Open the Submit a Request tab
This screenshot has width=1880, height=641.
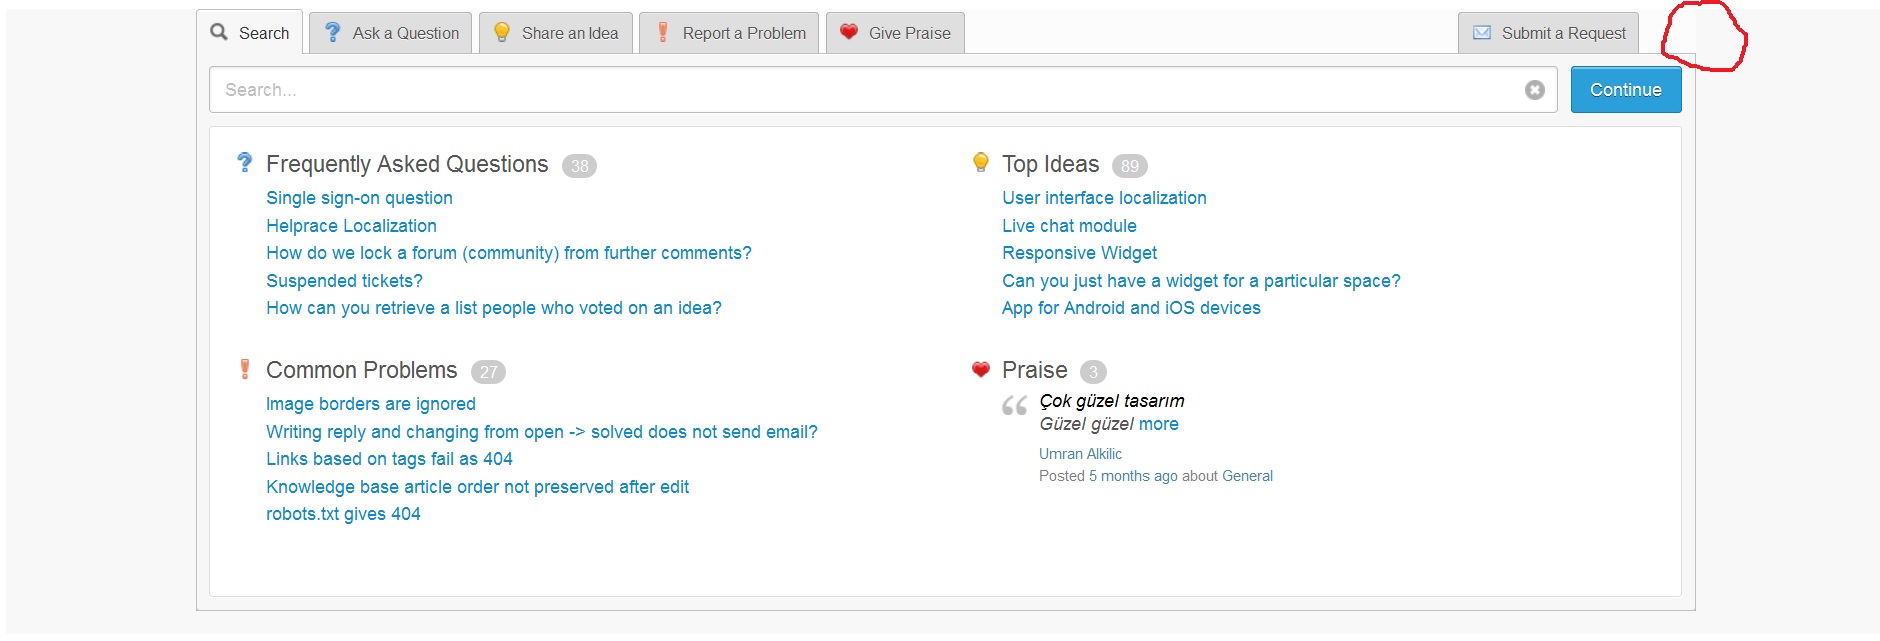(1548, 33)
